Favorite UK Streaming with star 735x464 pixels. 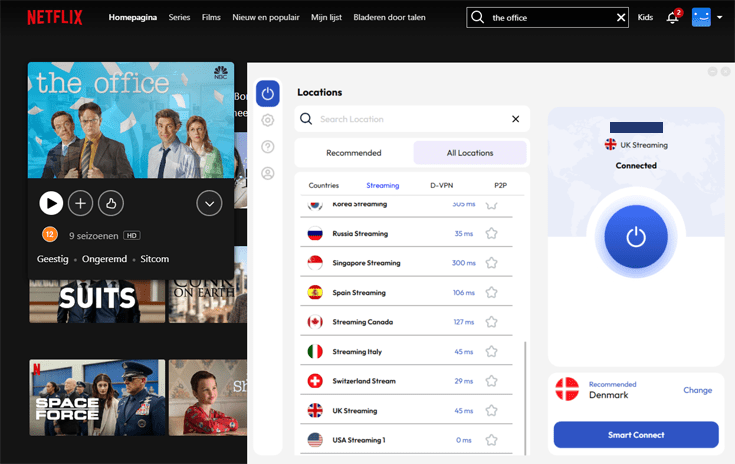point(491,411)
